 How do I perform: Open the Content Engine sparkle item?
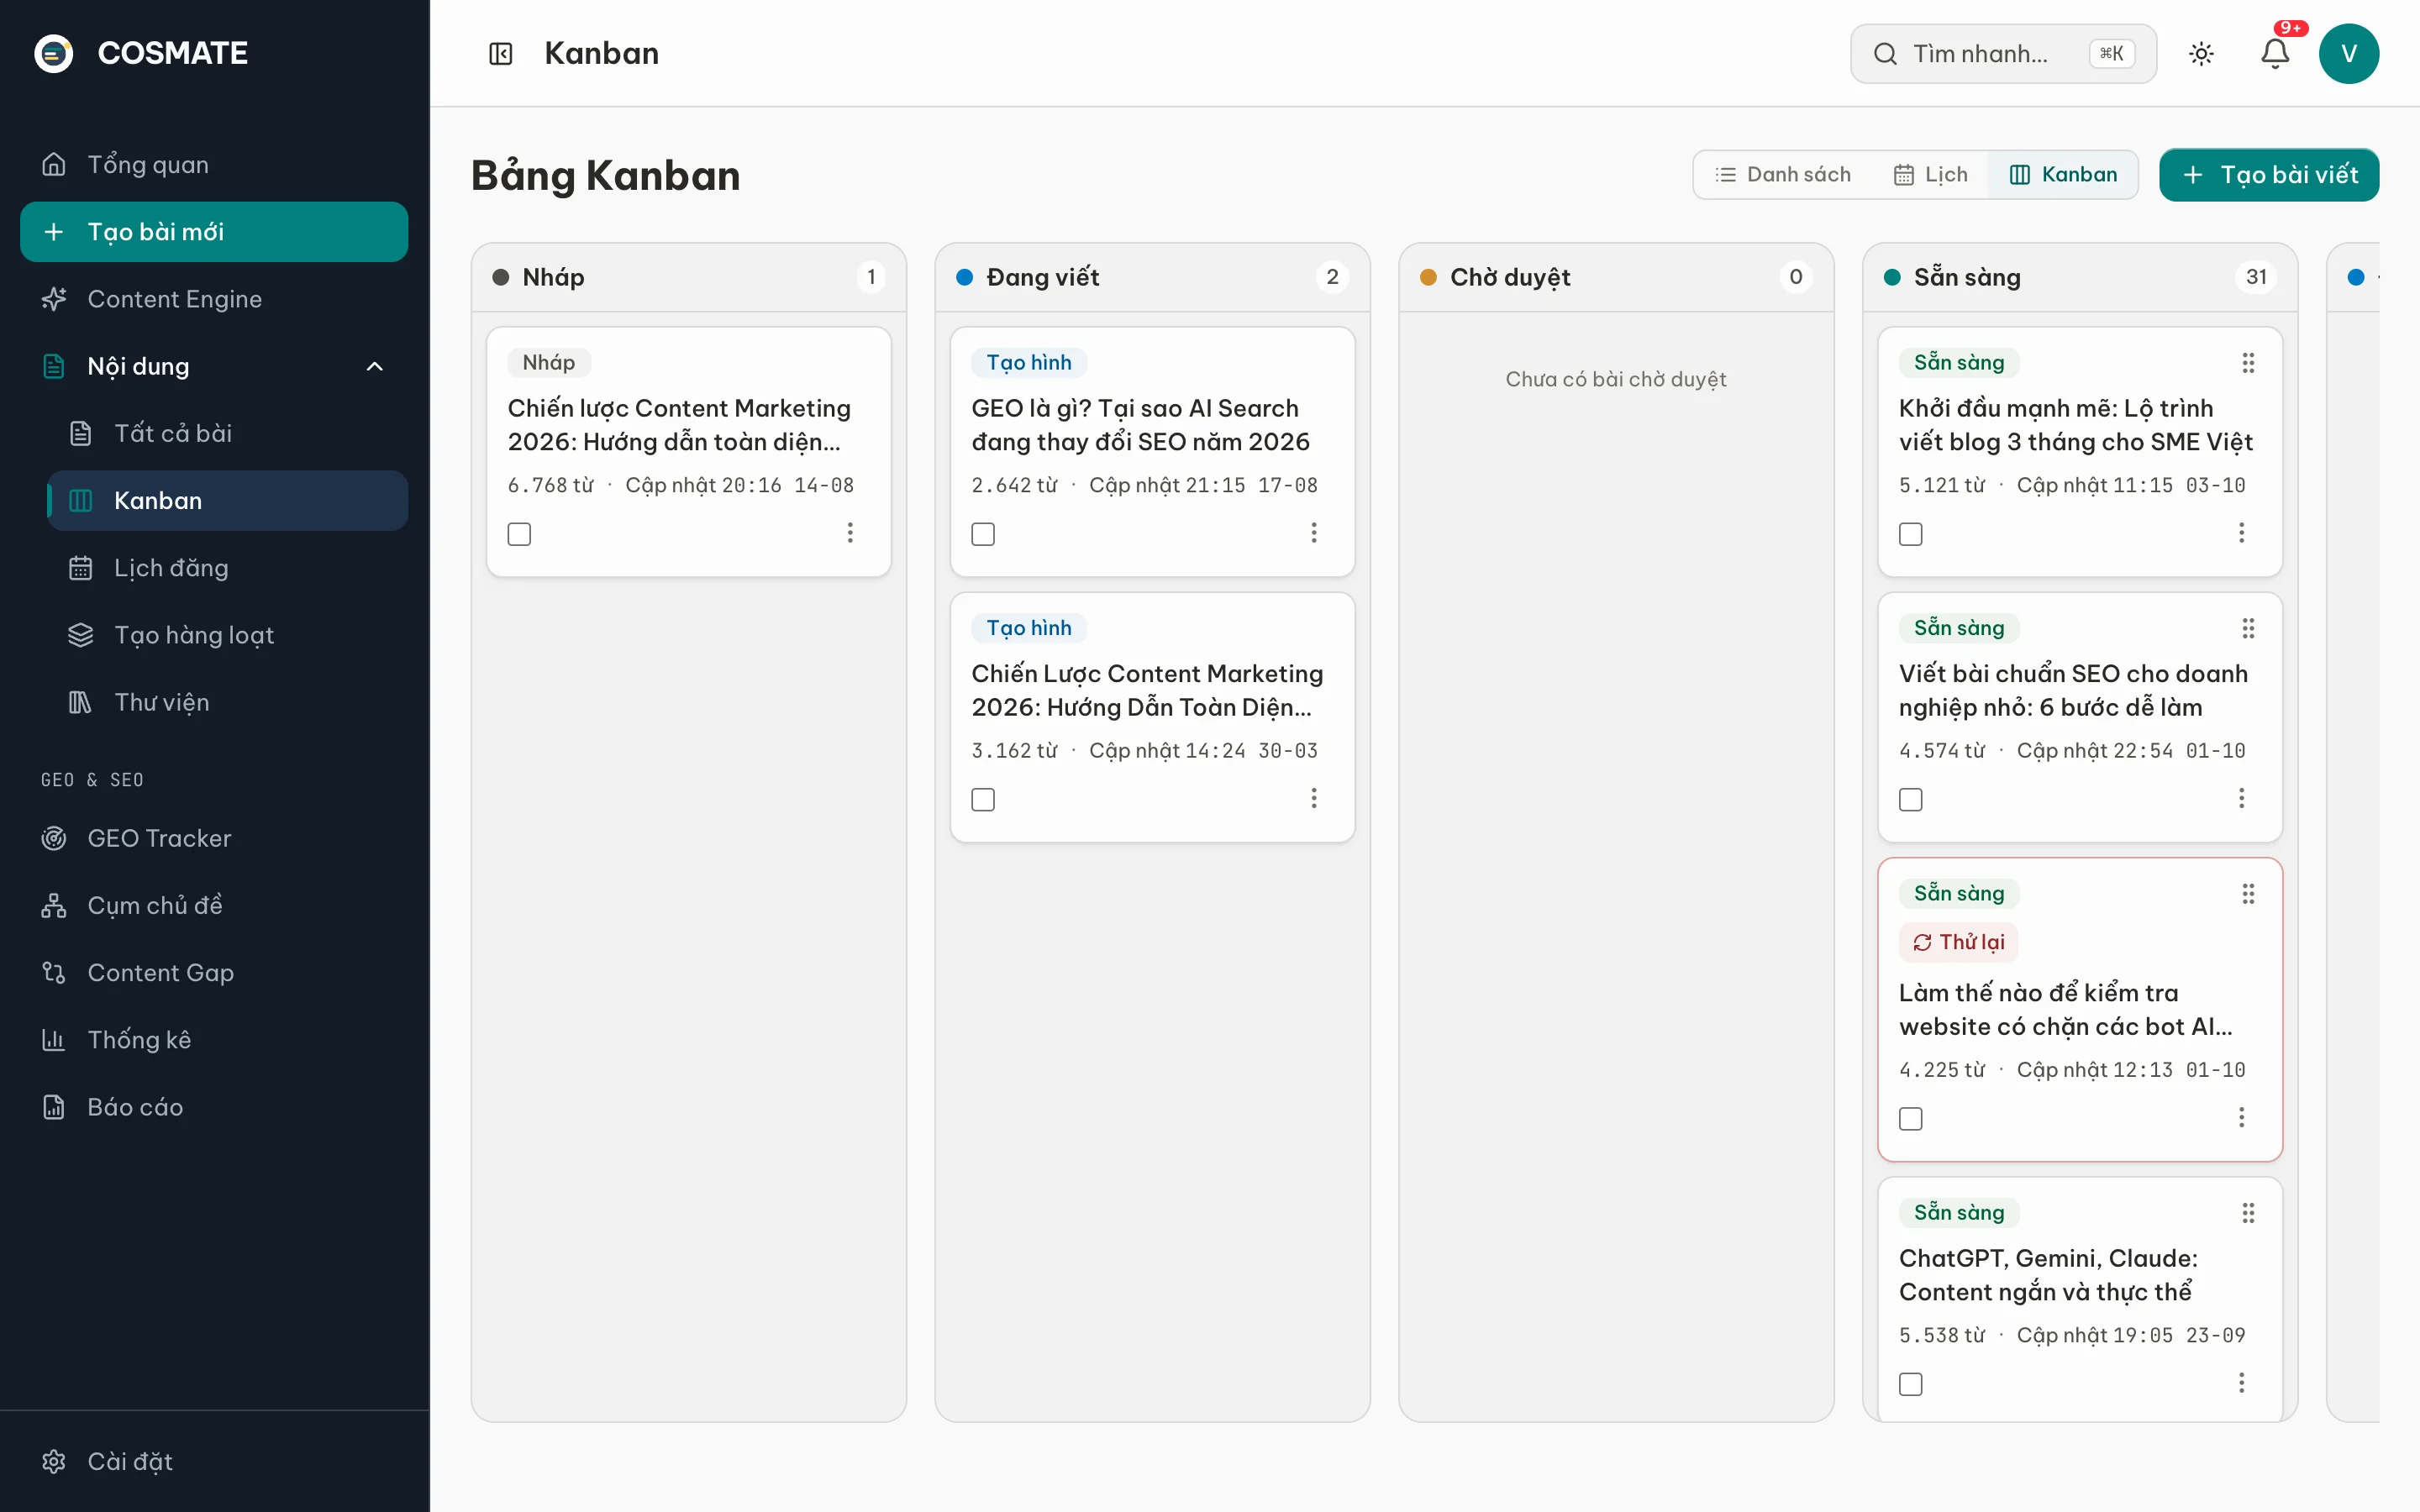point(214,299)
